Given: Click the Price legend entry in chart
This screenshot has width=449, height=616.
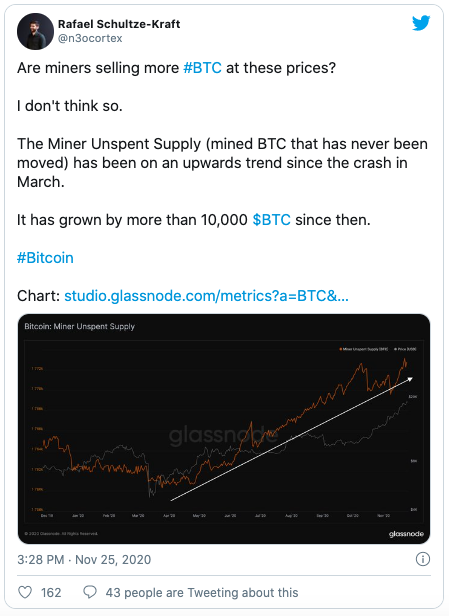Looking at the screenshot, I should tap(405, 349).
